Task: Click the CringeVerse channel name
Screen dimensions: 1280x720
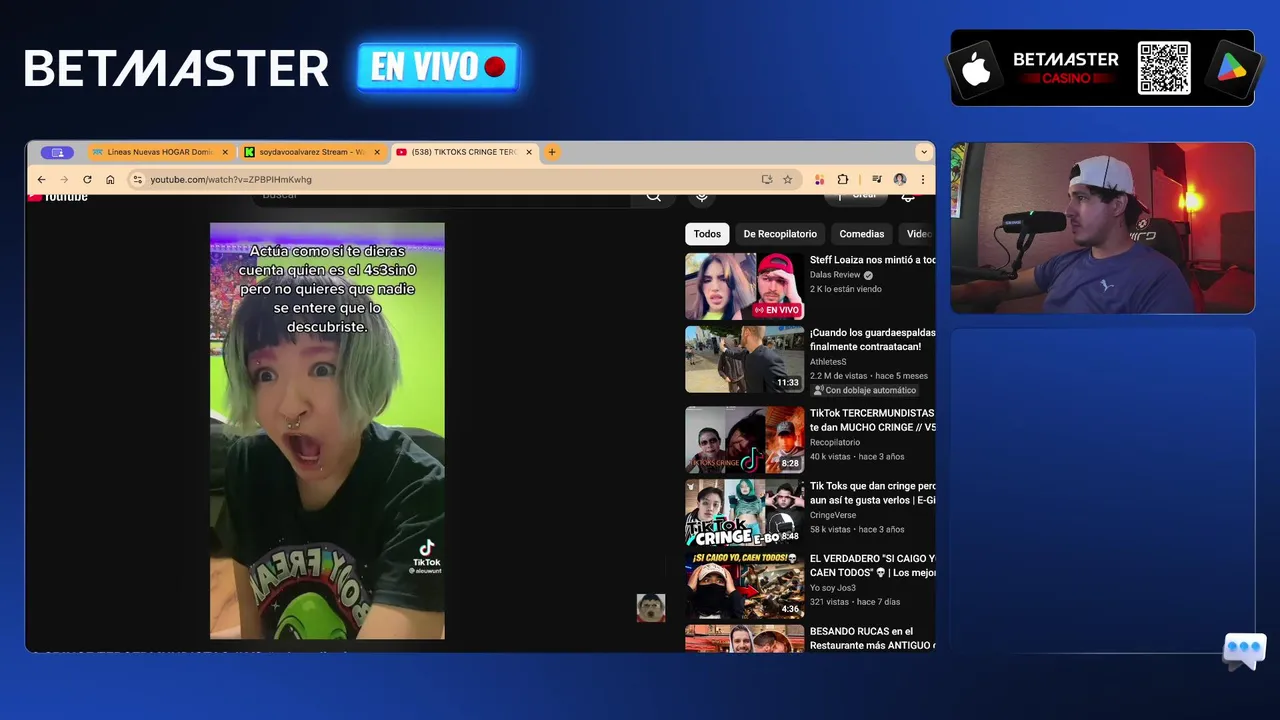Action: click(x=833, y=515)
